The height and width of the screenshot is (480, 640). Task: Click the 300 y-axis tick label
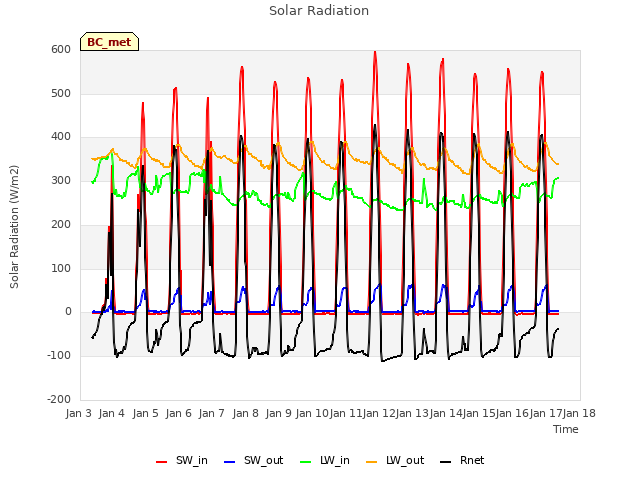click(61, 180)
